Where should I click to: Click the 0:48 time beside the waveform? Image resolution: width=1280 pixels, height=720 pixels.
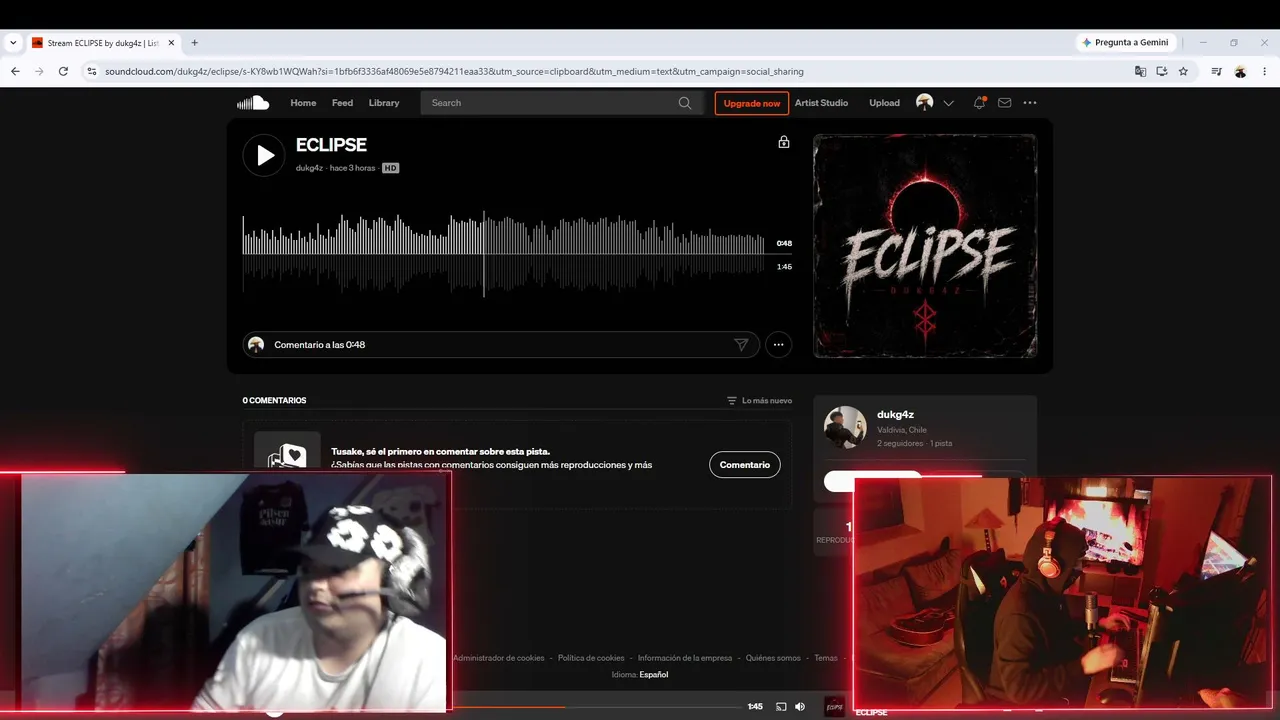coord(784,243)
